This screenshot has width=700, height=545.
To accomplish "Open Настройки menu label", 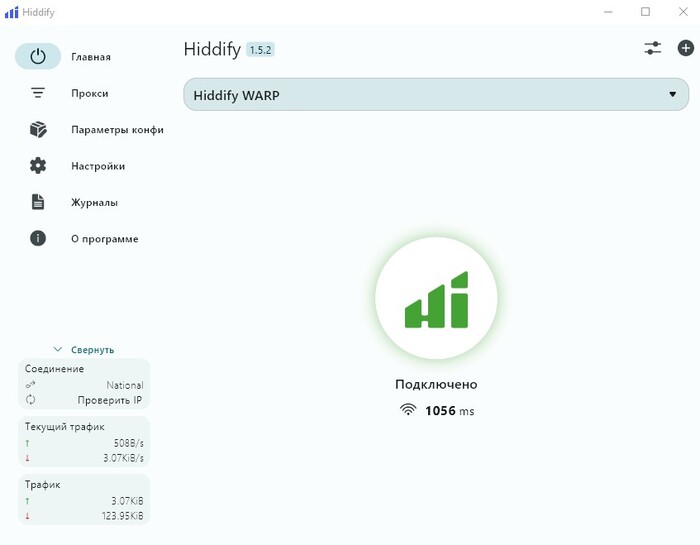I will pos(98,166).
